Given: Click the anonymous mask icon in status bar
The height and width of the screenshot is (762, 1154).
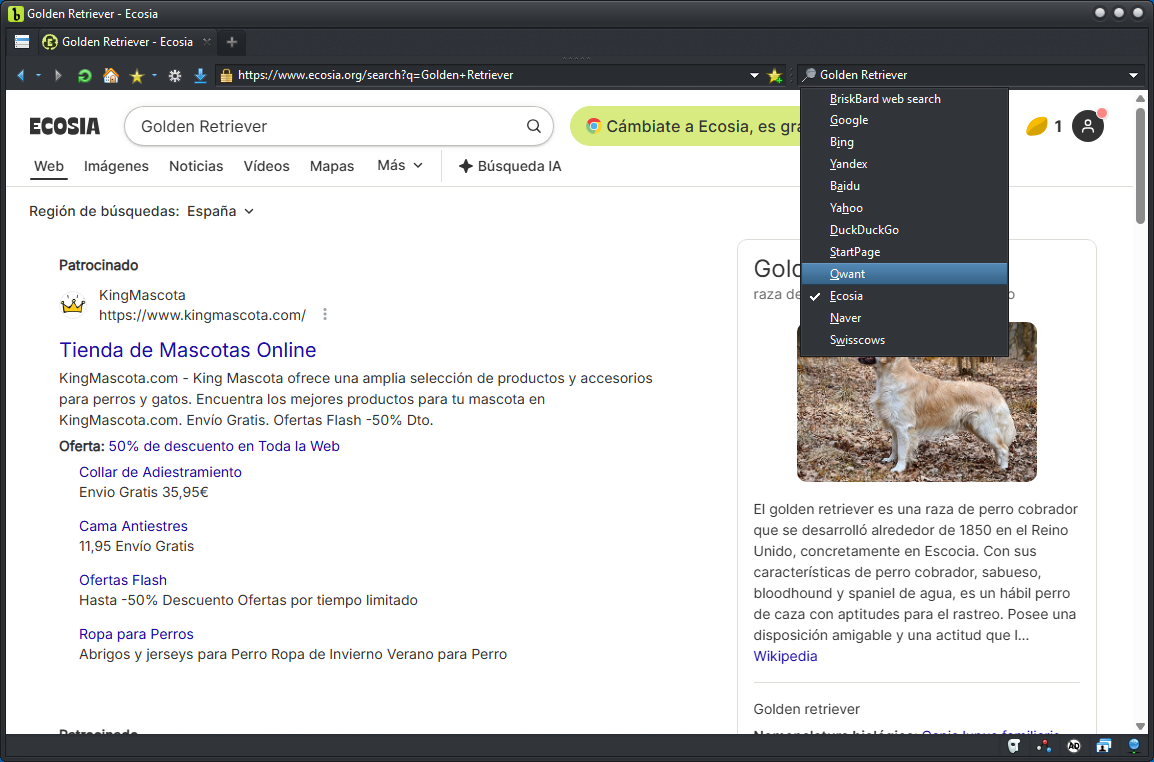Looking at the screenshot, I should (x=1014, y=746).
